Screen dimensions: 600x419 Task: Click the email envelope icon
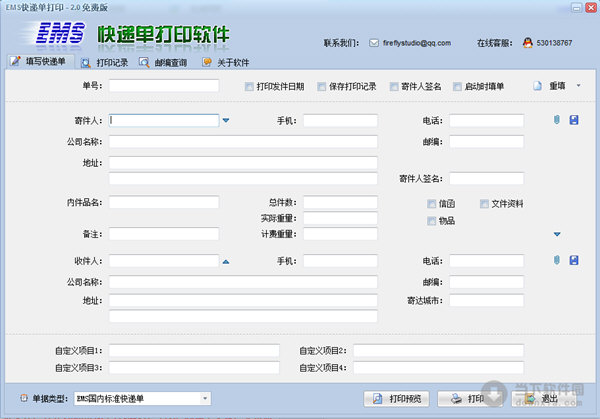pyautogui.click(x=374, y=43)
